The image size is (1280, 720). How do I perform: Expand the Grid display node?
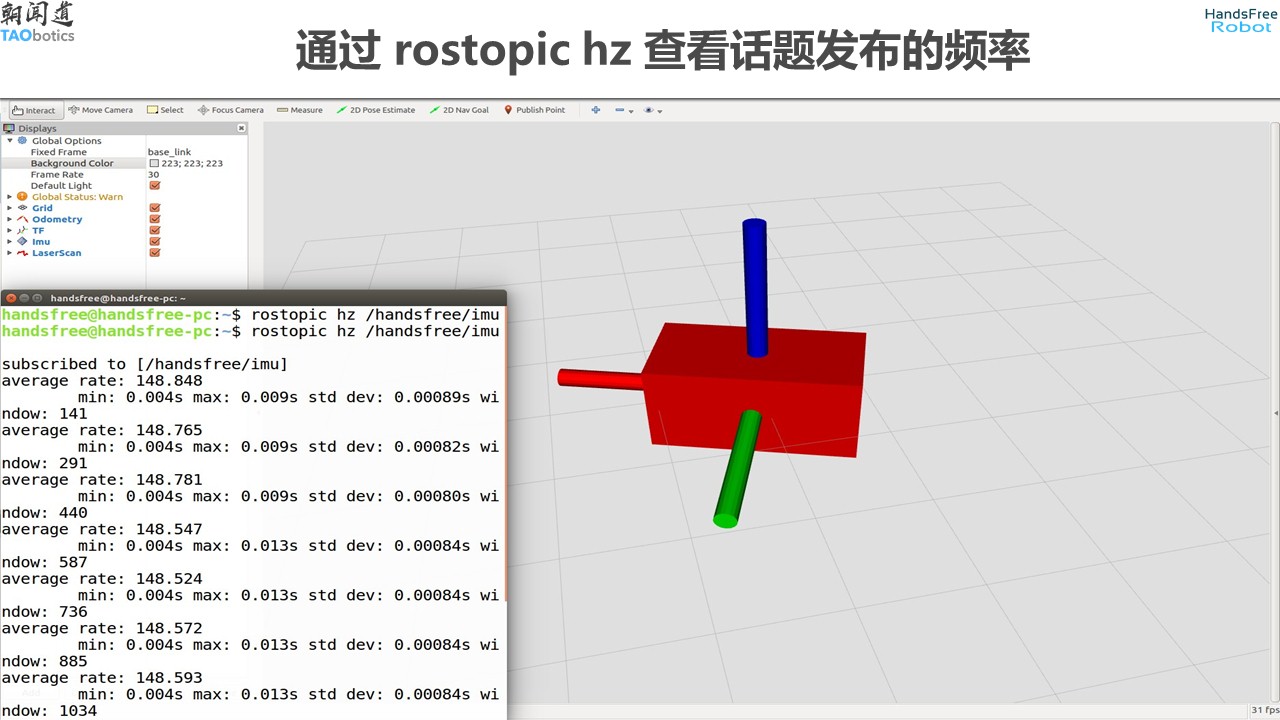[x=10, y=208]
